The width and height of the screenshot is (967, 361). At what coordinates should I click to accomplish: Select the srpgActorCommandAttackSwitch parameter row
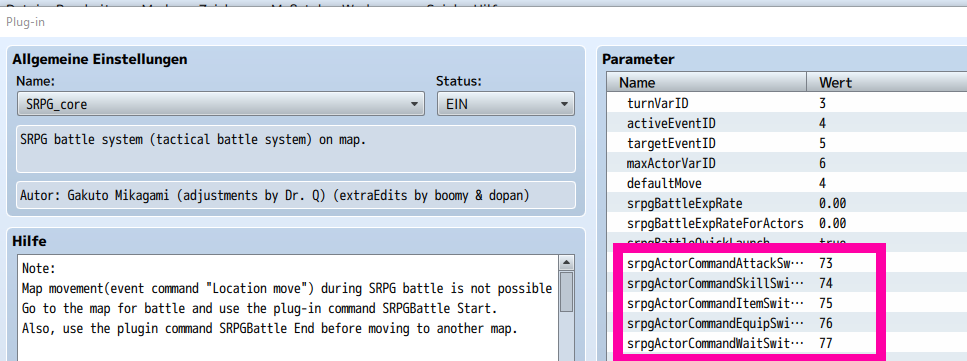[787, 263]
